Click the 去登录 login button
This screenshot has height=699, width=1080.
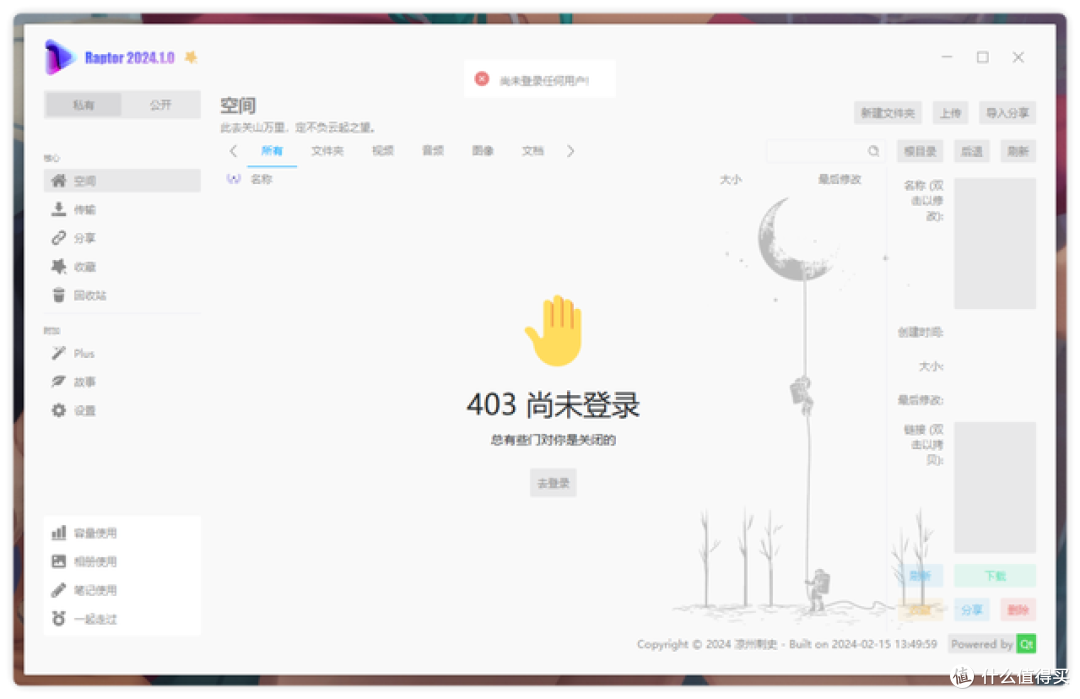(x=553, y=483)
